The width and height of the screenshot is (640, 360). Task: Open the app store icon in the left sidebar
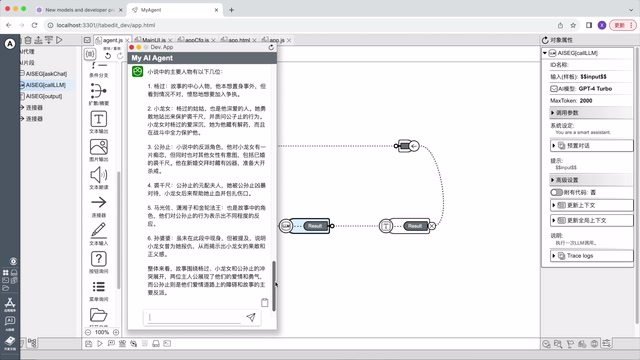click(x=10, y=304)
